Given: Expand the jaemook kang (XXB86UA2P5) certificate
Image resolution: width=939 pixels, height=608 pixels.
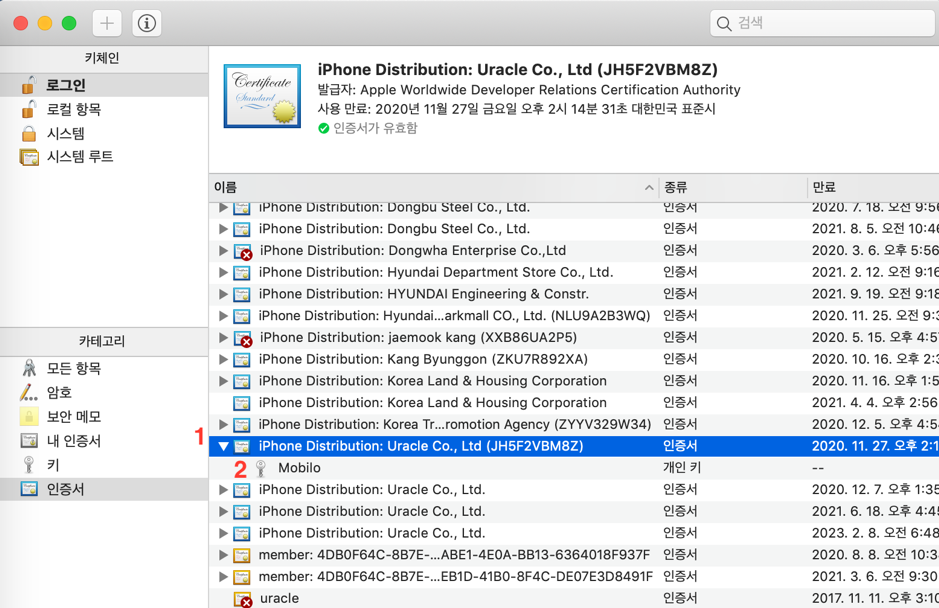Looking at the screenshot, I should [x=223, y=338].
